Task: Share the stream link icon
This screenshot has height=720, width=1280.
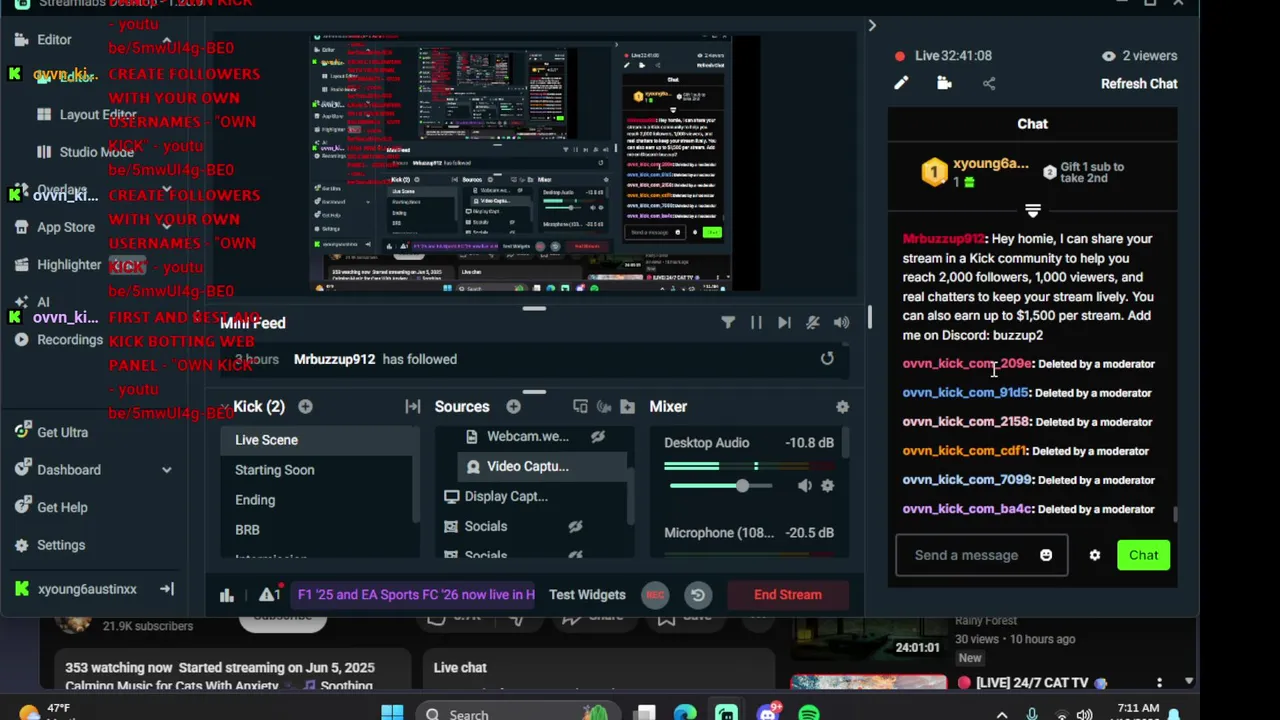Action: [989, 84]
